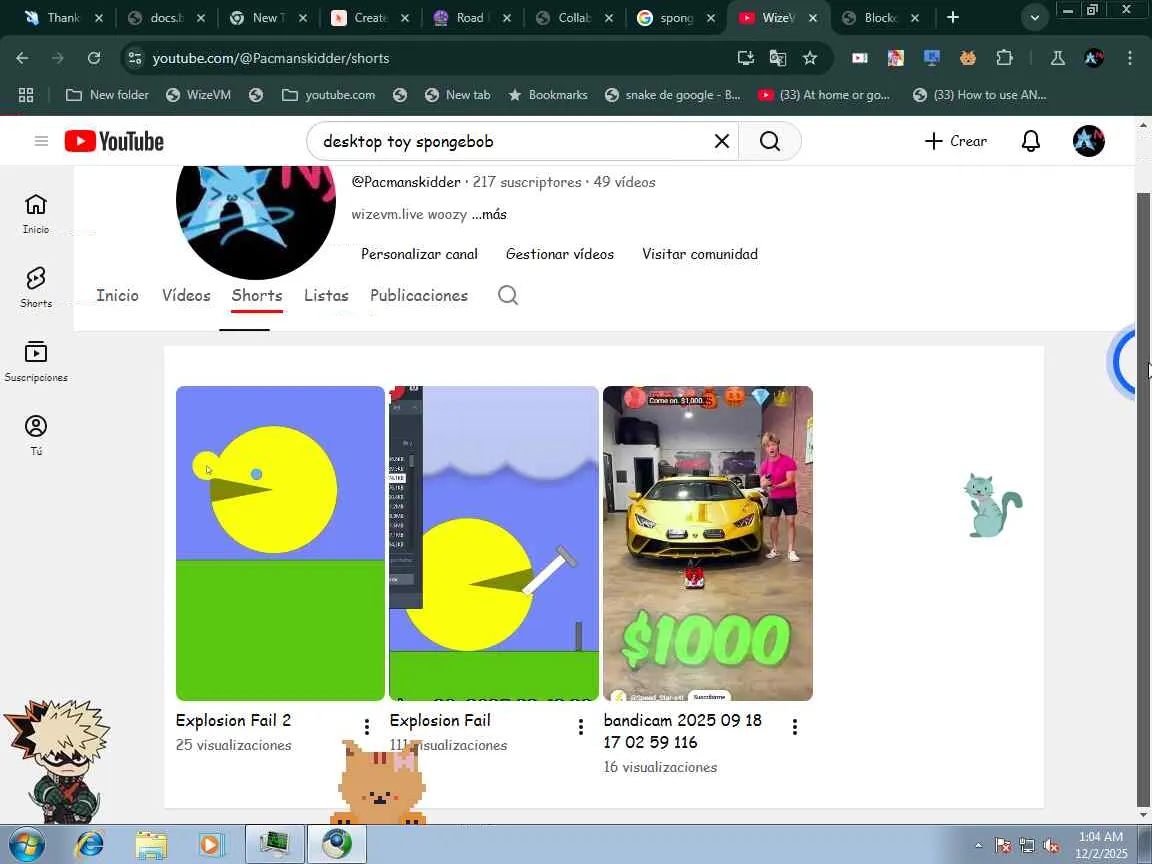Screen dimensions: 1152x864
Task: Click bandicam 2025 09 18 title
Action: click(683, 731)
